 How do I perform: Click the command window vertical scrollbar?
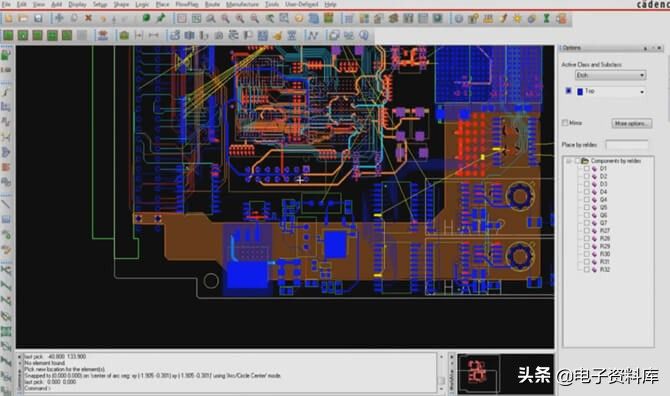pyautogui.click(x=441, y=373)
